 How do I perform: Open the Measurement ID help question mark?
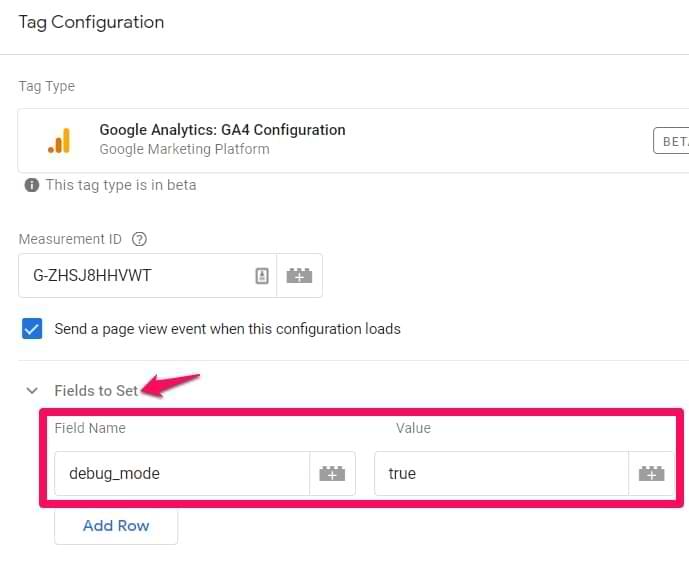tap(139, 239)
